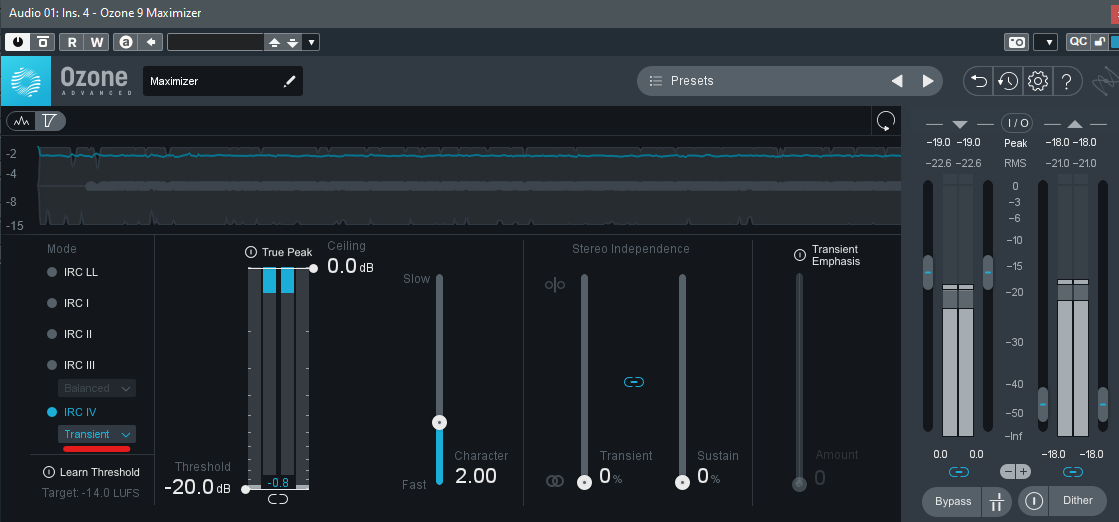Click the Ceiling 0.0 dB value
Image resolution: width=1119 pixels, height=522 pixels.
pos(350,266)
